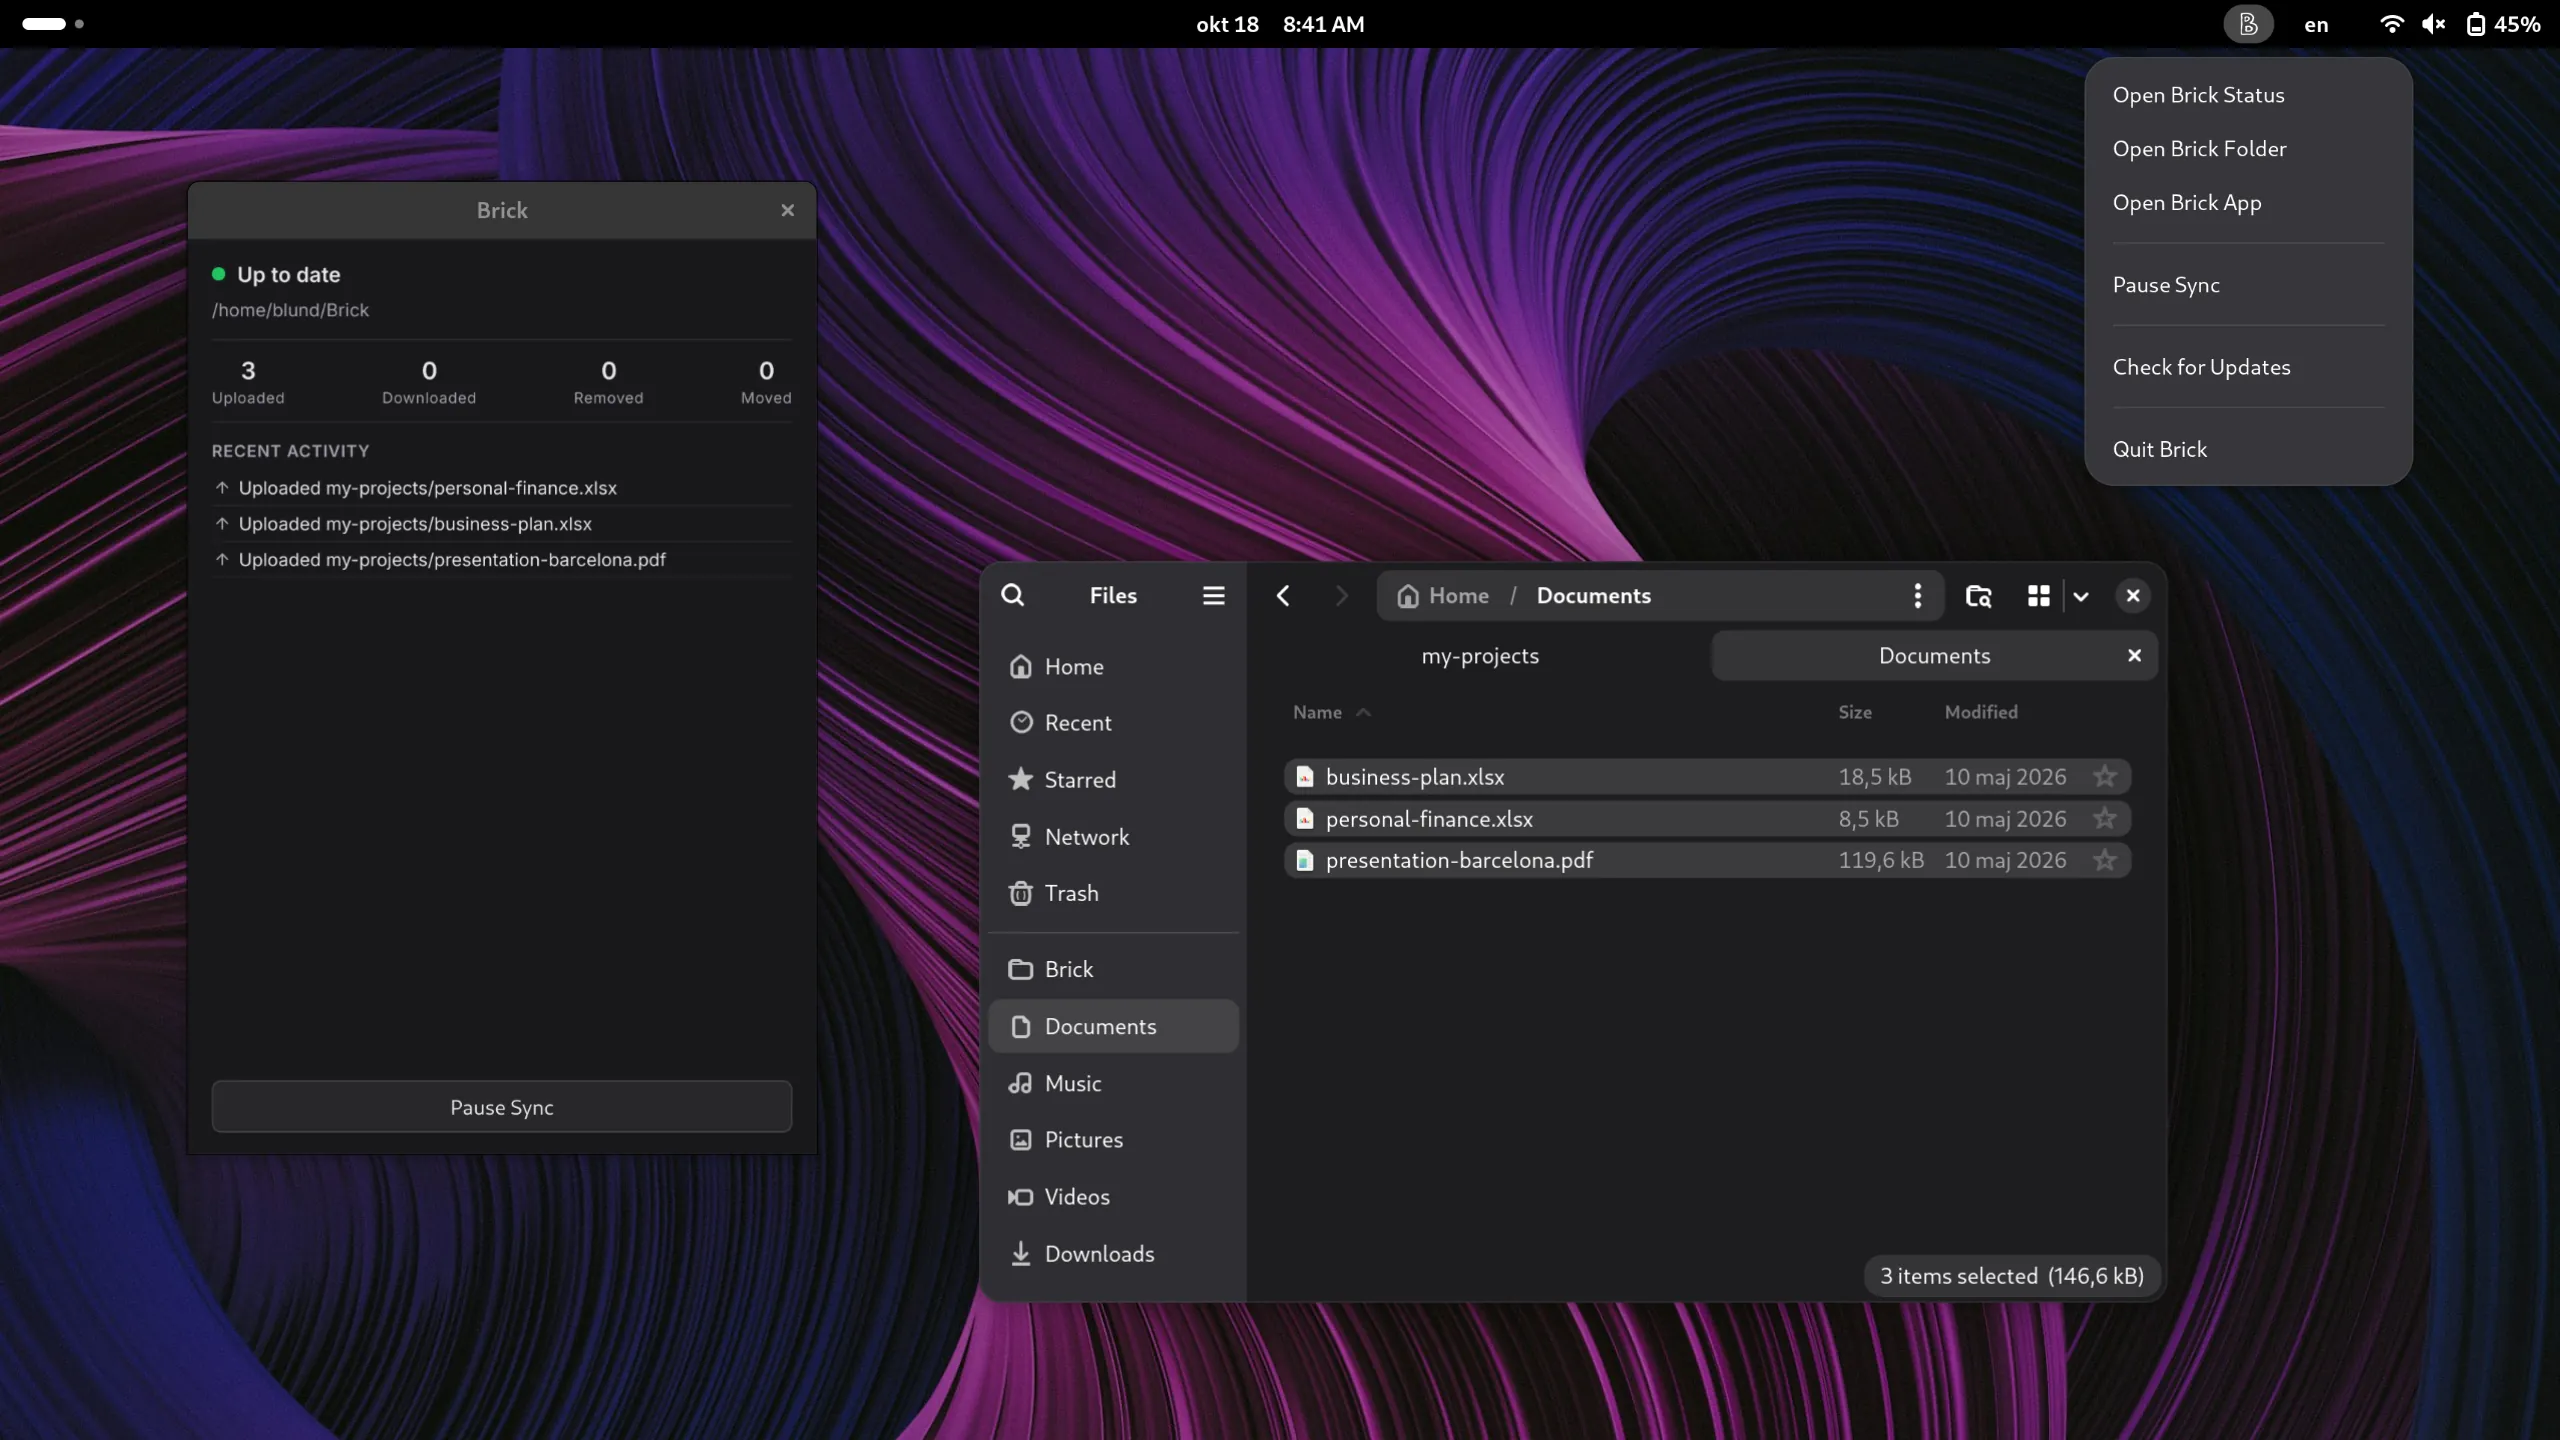The width and height of the screenshot is (2560, 1440).
Task: Click uploaded business-plan.xlsx activity entry
Action: [502, 524]
